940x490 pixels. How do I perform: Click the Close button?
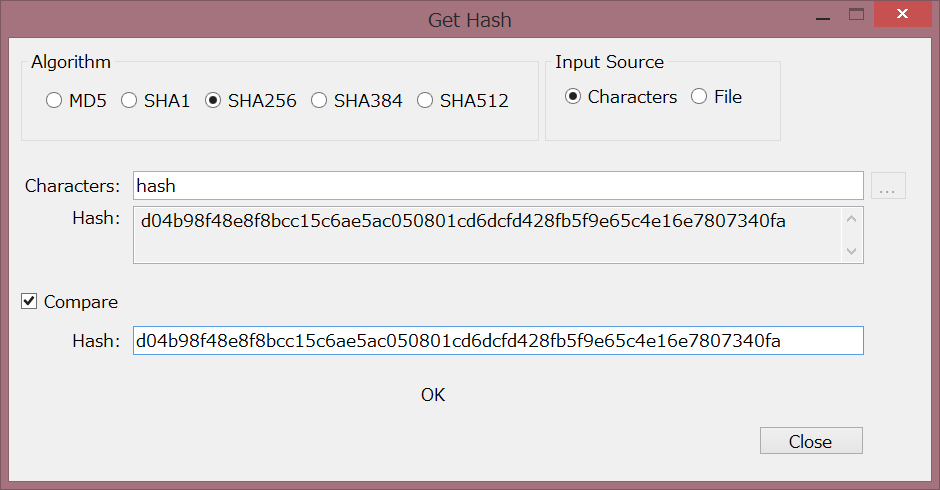tap(811, 441)
